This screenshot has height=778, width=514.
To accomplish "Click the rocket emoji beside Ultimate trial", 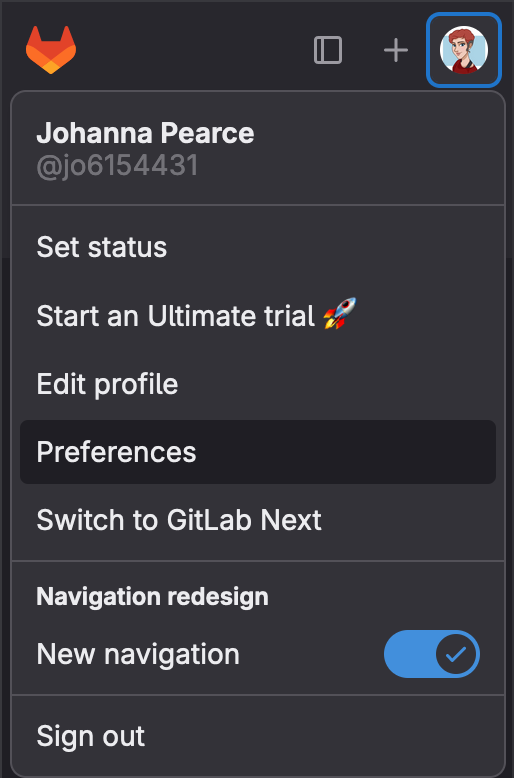I will pos(340,314).
